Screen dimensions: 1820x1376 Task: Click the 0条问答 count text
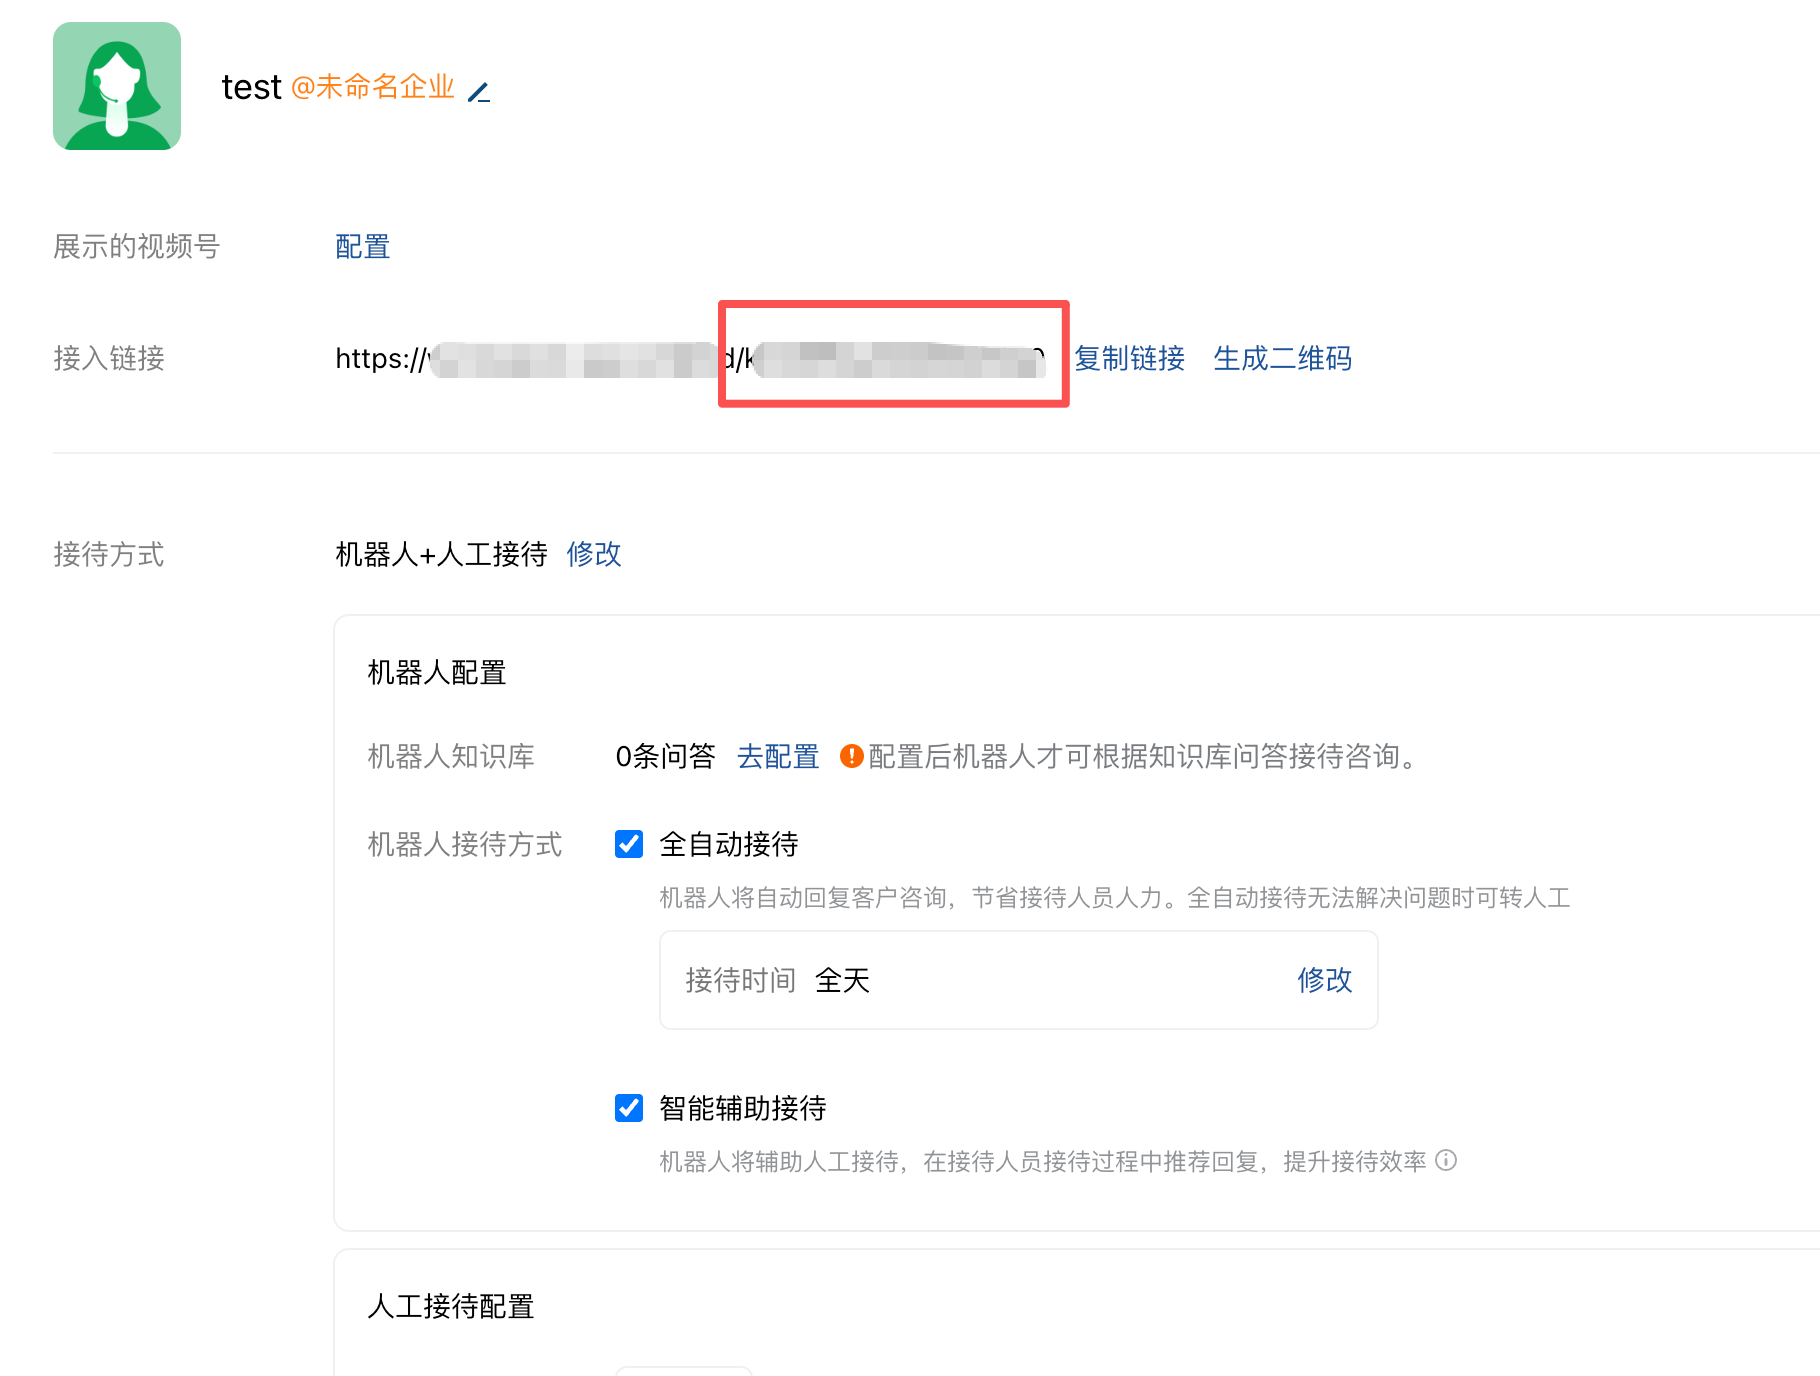click(x=665, y=756)
